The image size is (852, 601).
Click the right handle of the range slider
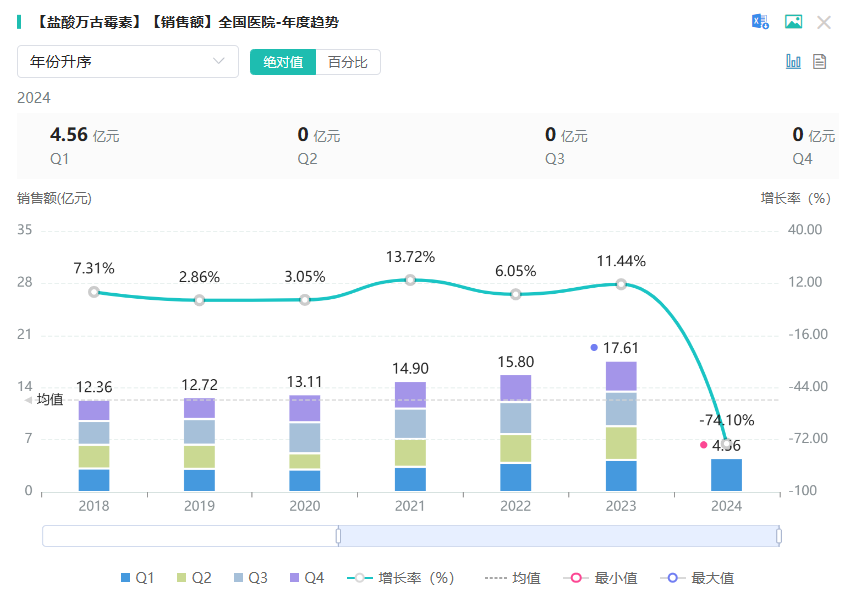(779, 536)
